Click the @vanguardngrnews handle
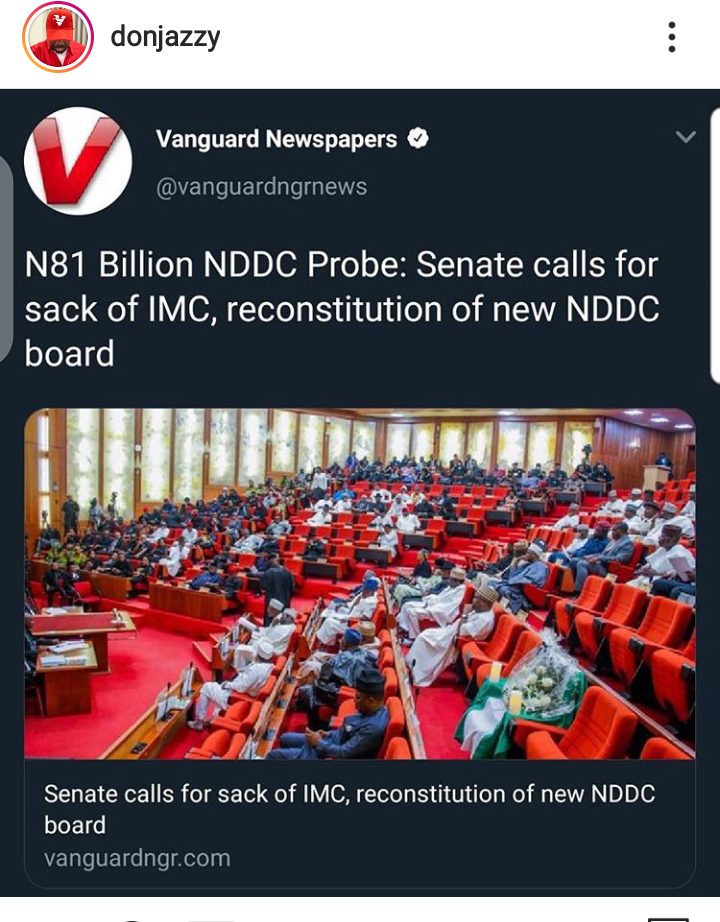This screenshot has height=922, width=720. coord(261,186)
